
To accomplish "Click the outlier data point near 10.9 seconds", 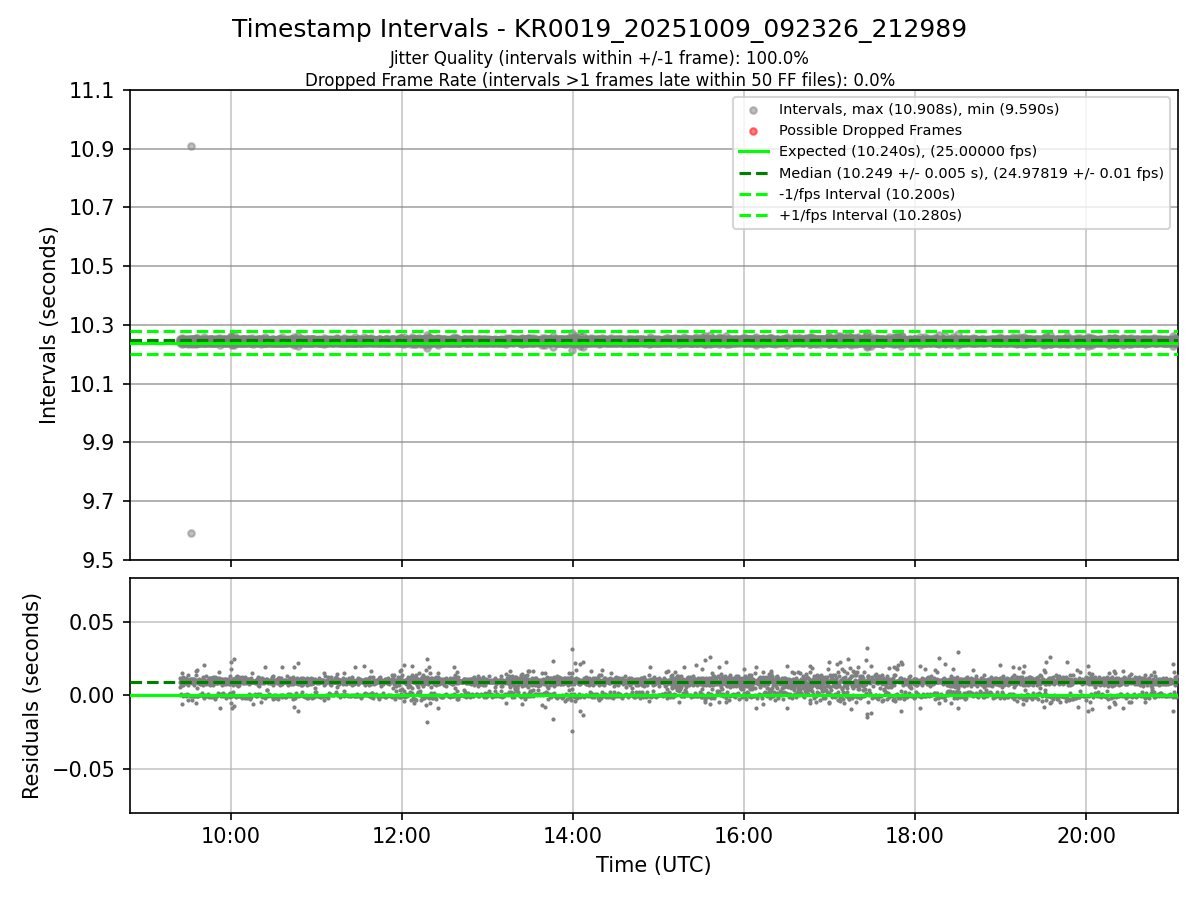I will pos(191,146).
